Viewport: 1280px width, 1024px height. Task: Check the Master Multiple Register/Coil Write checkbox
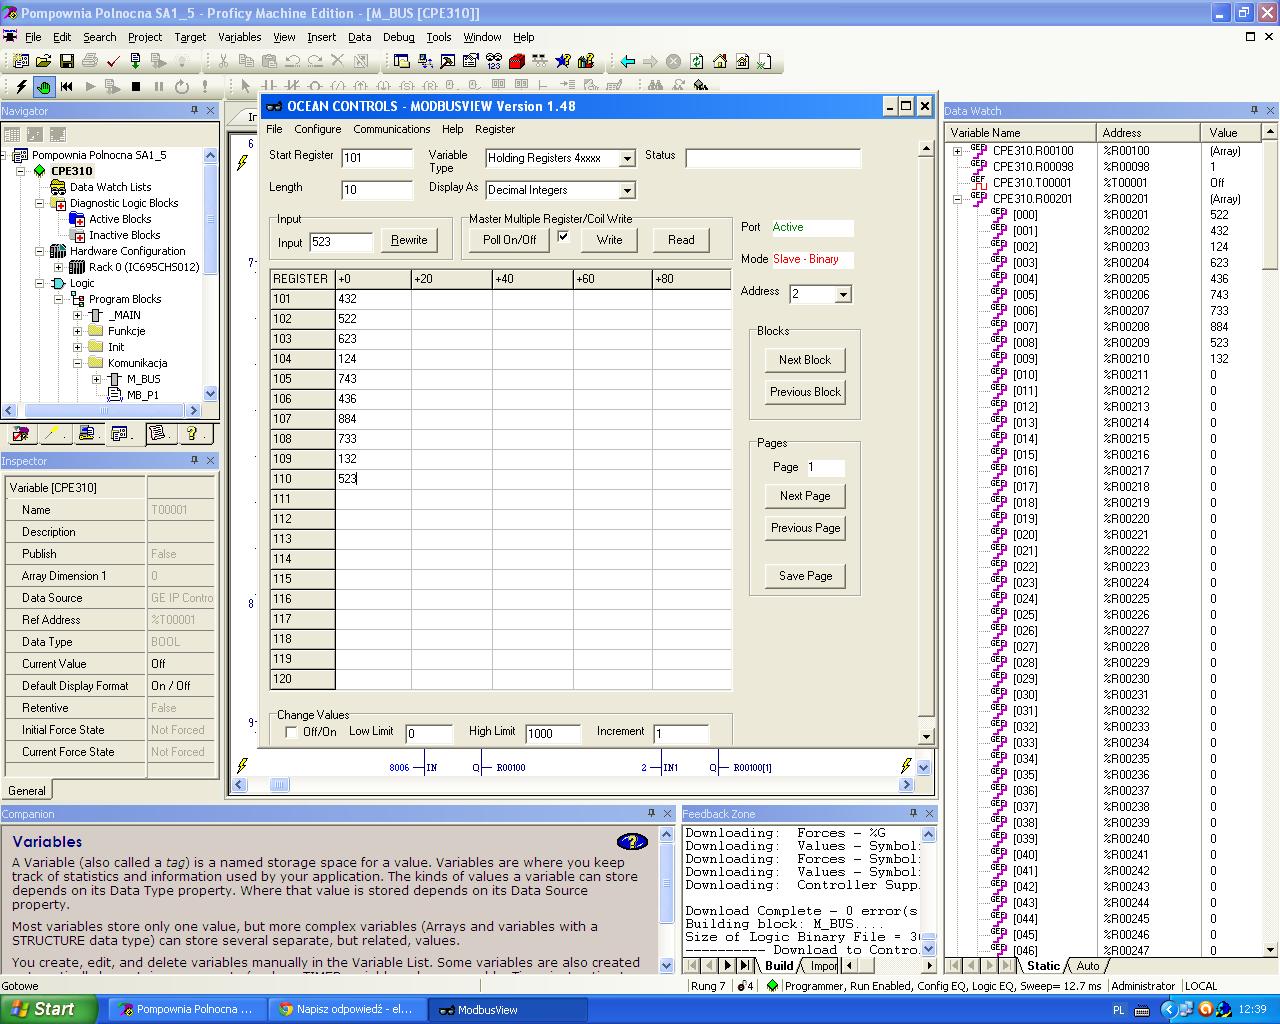[x=564, y=237]
